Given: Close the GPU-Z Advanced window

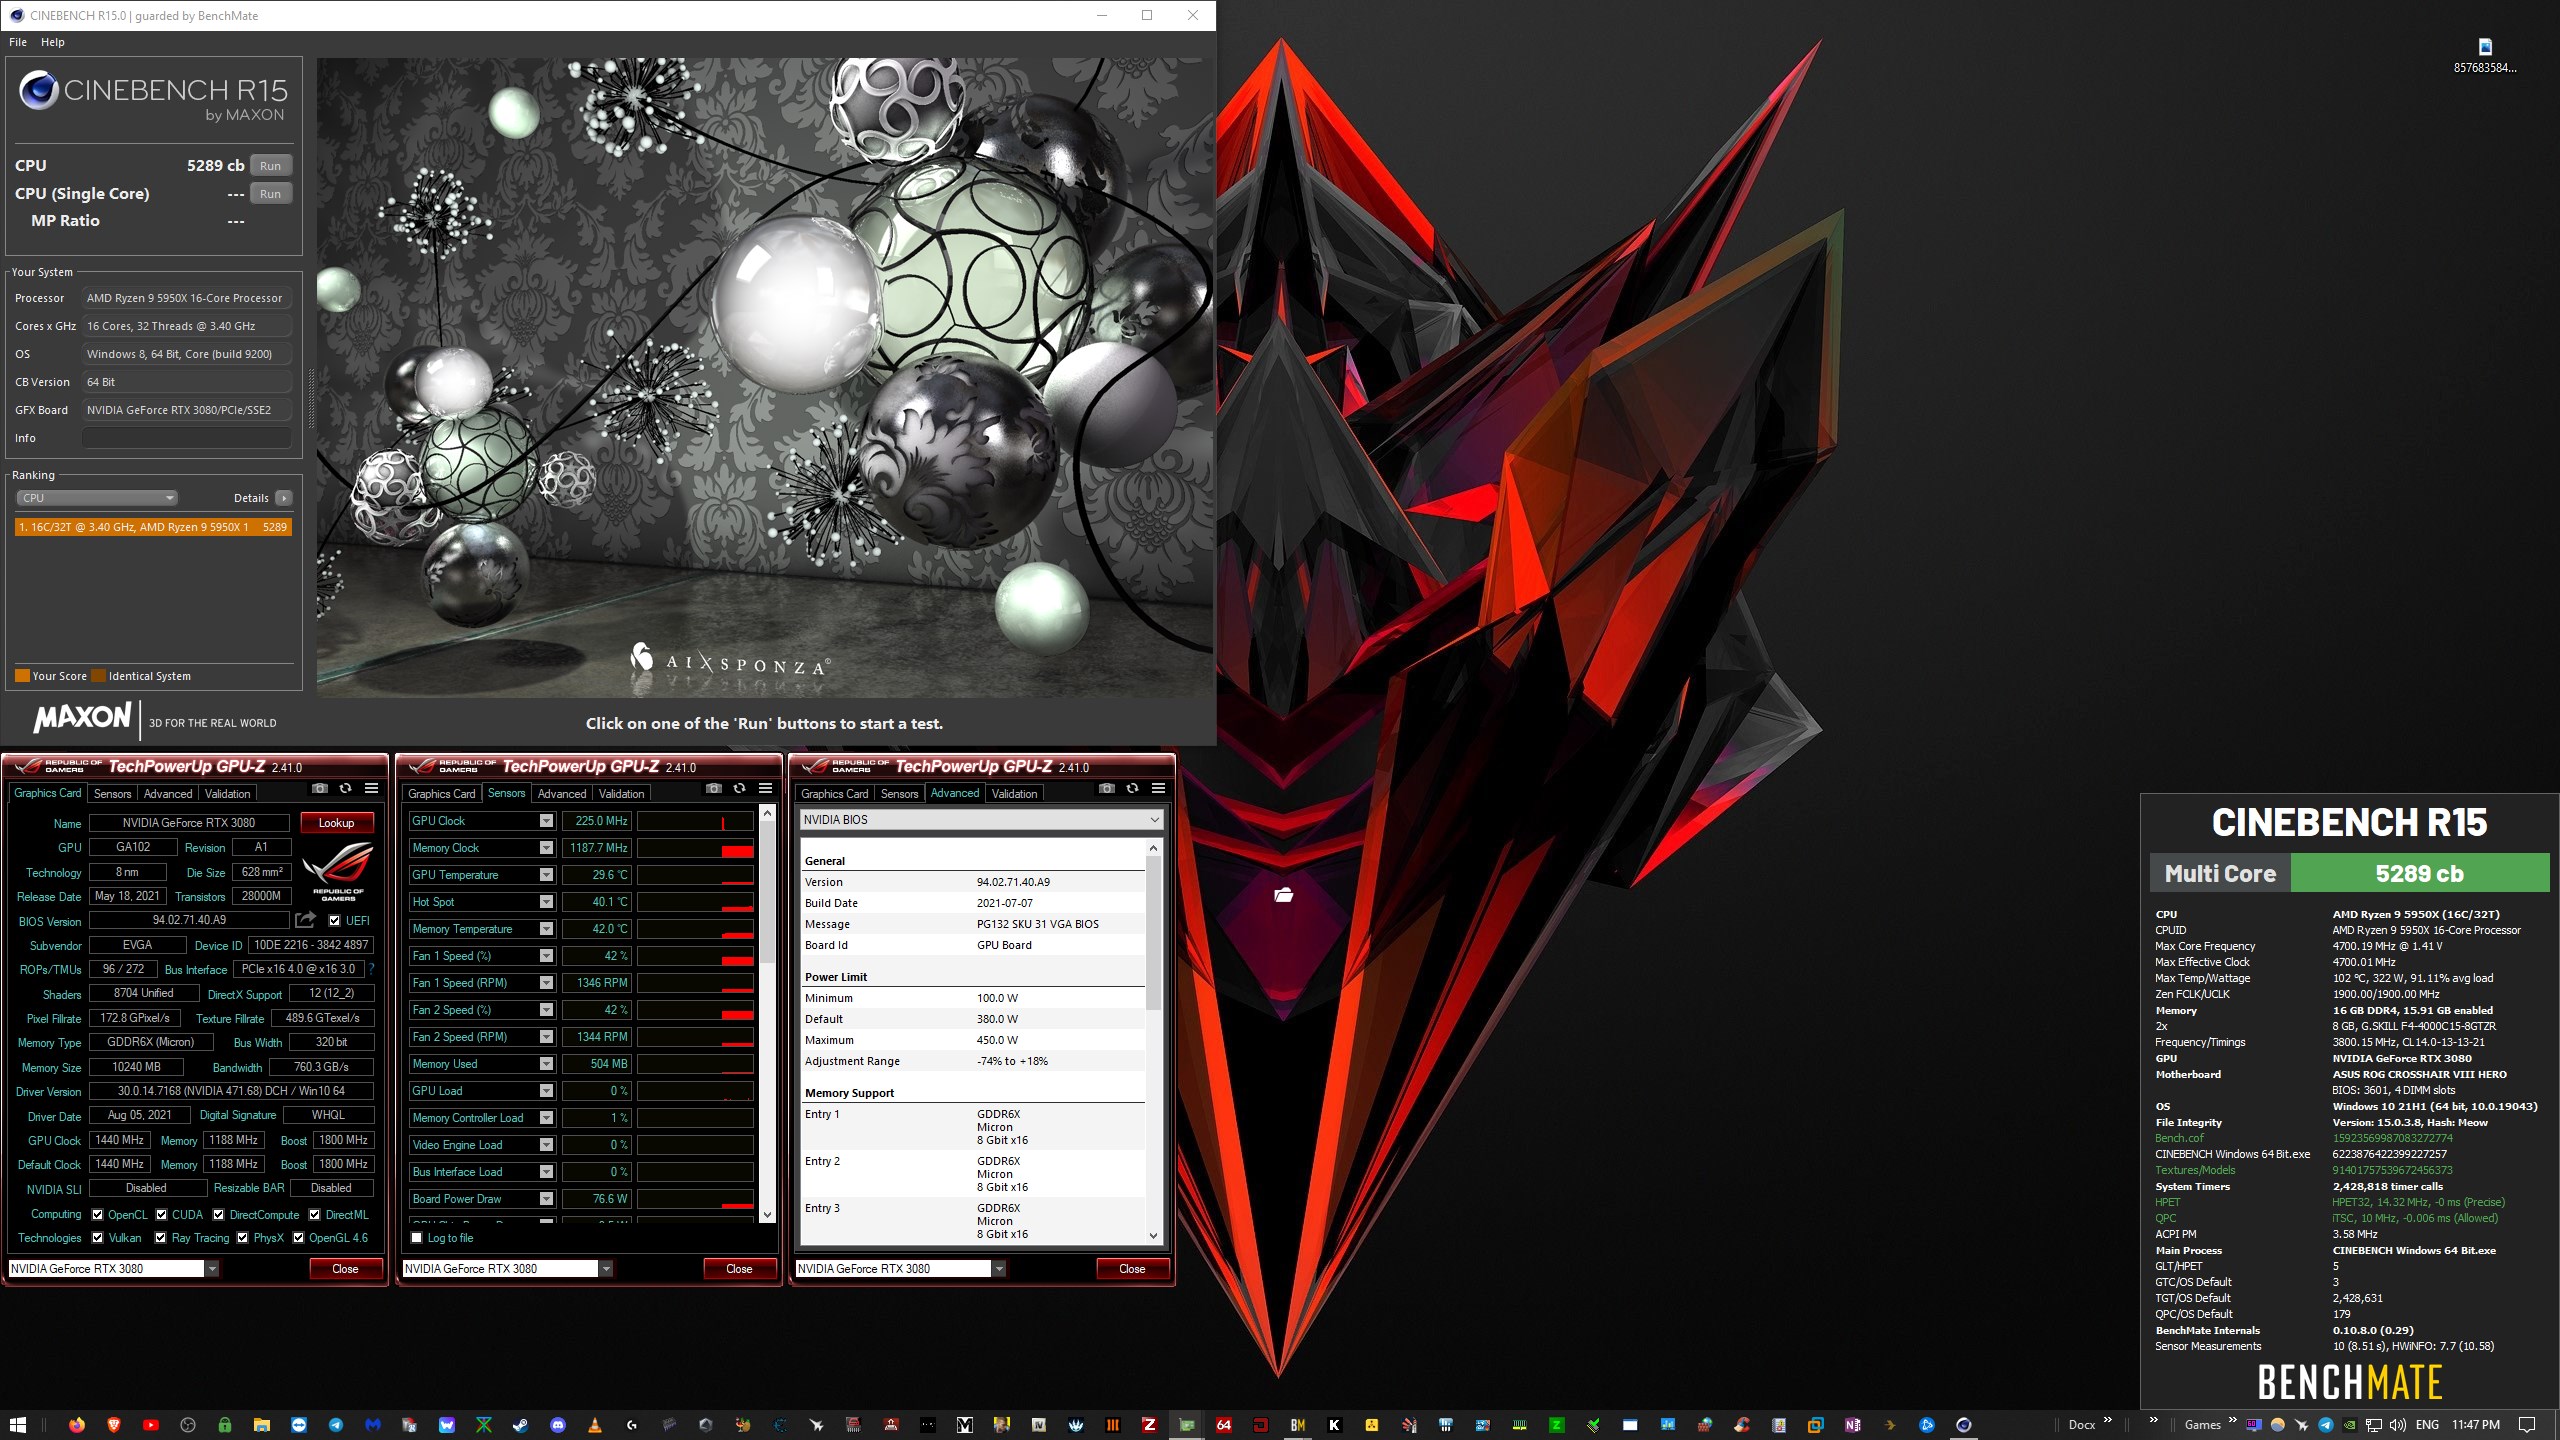Looking at the screenshot, I should [x=1132, y=1269].
